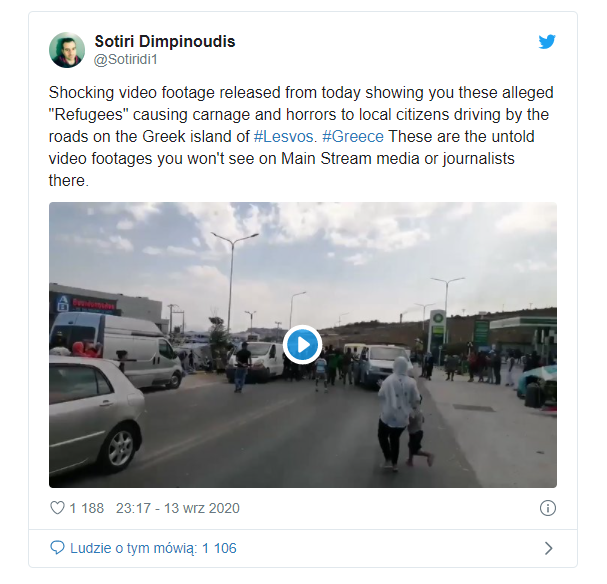Click the speech bubble reply icon
607x584 pixels.
(57, 548)
